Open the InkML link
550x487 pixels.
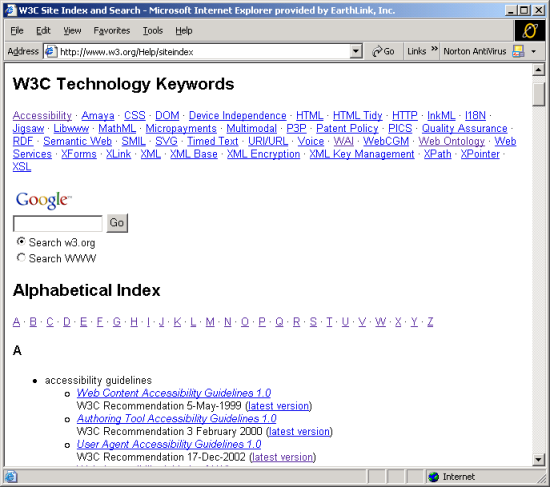point(441,115)
